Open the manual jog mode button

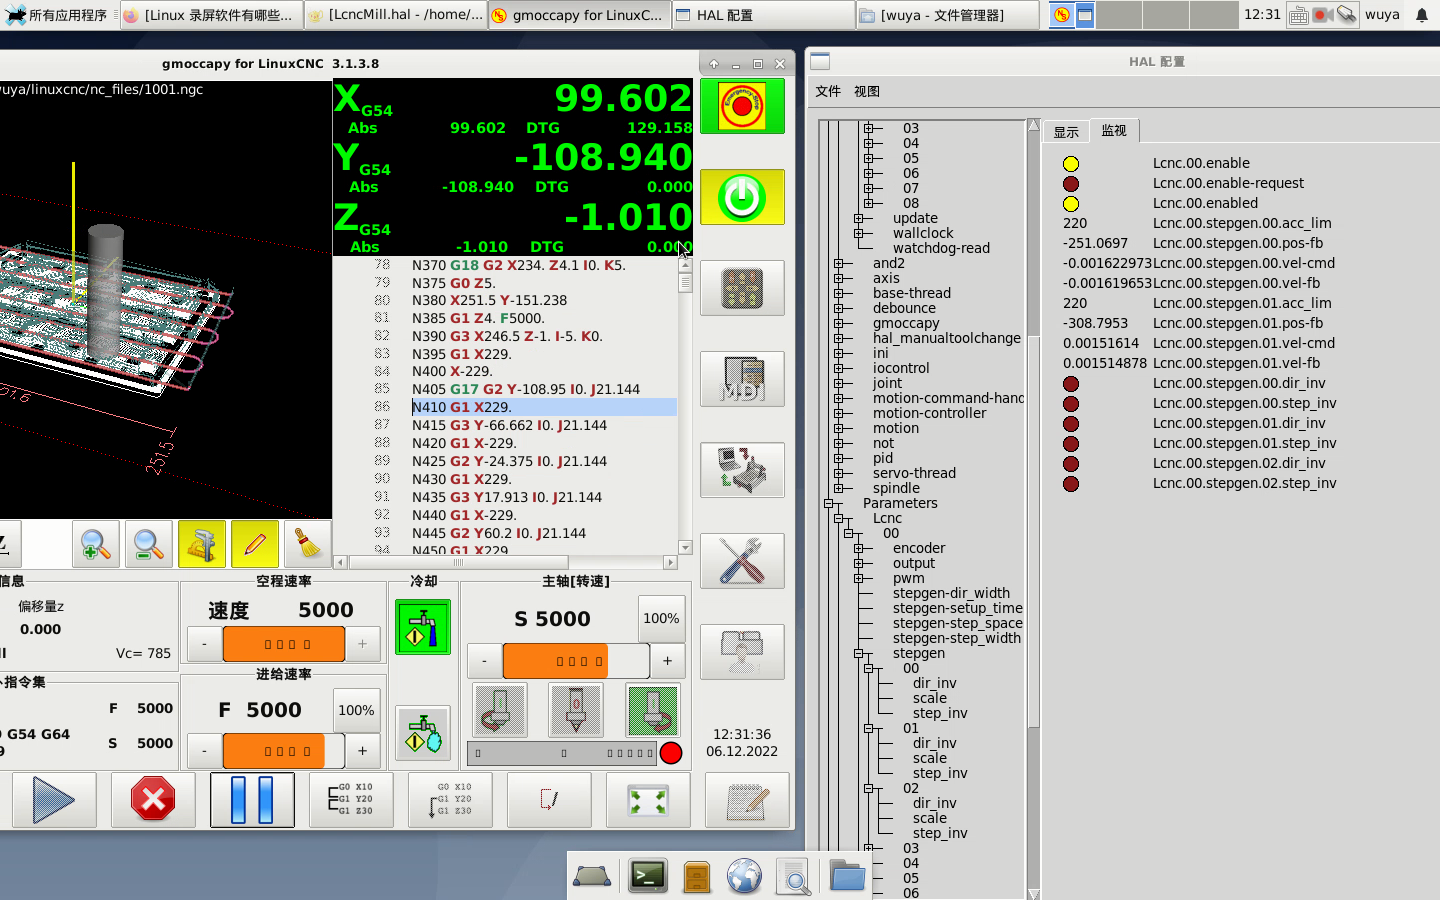742,288
